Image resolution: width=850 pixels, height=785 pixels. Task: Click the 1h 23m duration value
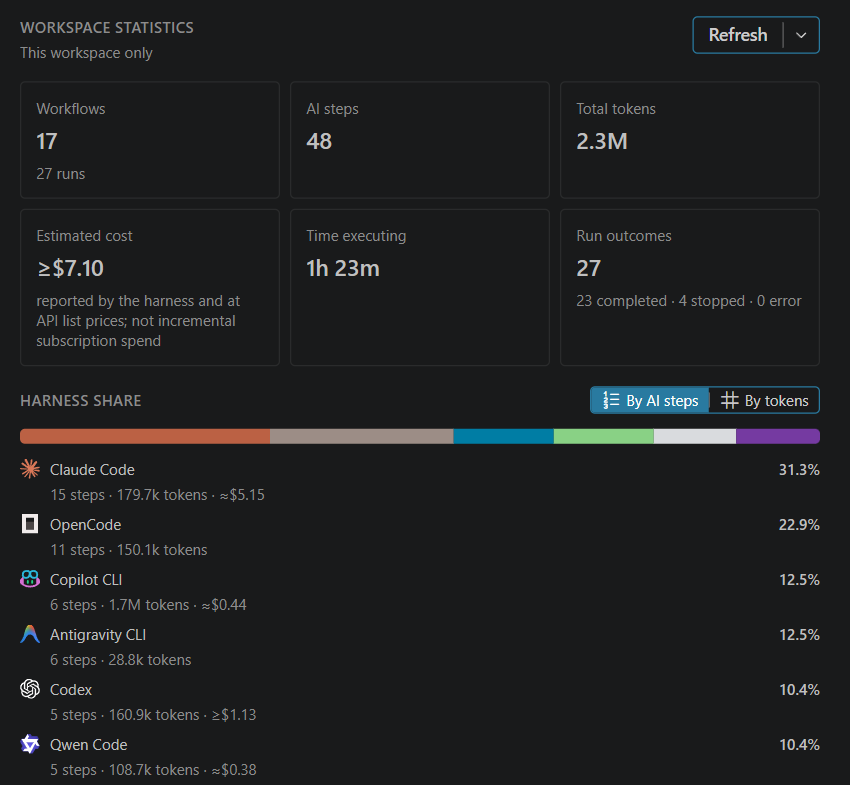point(343,268)
